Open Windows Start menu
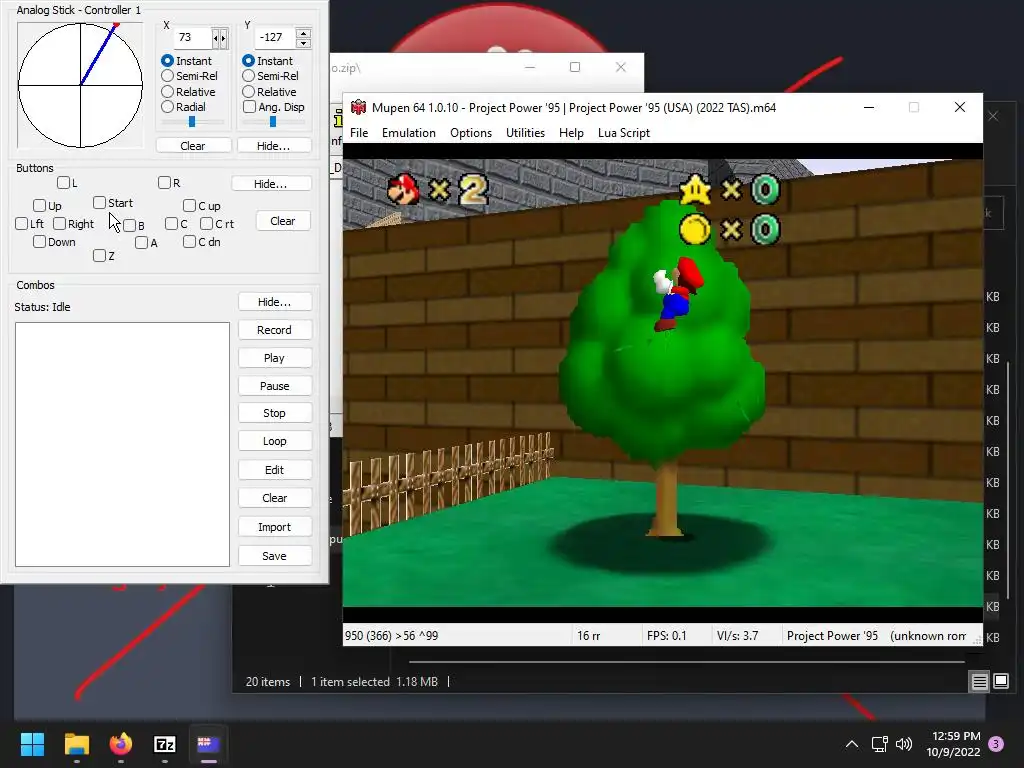The width and height of the screenshot is (1024, 768). tap(32, 744)
